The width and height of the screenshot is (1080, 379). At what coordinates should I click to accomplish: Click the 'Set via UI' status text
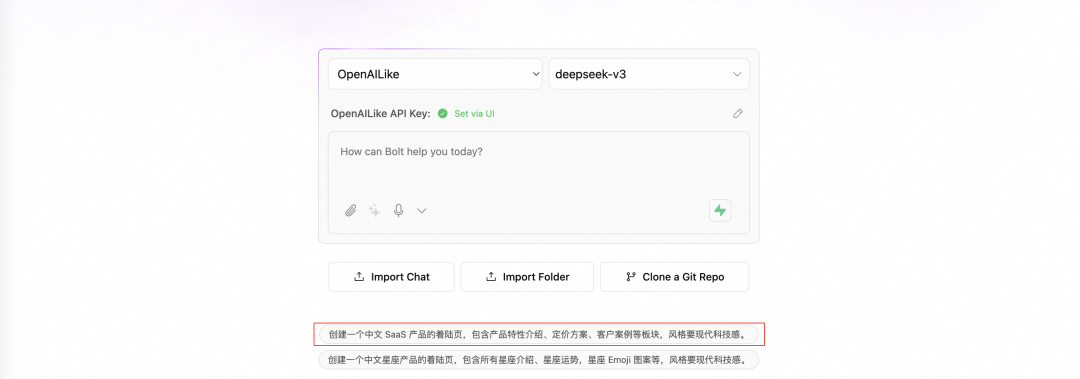pyautogui.click(x=475, y=114)
